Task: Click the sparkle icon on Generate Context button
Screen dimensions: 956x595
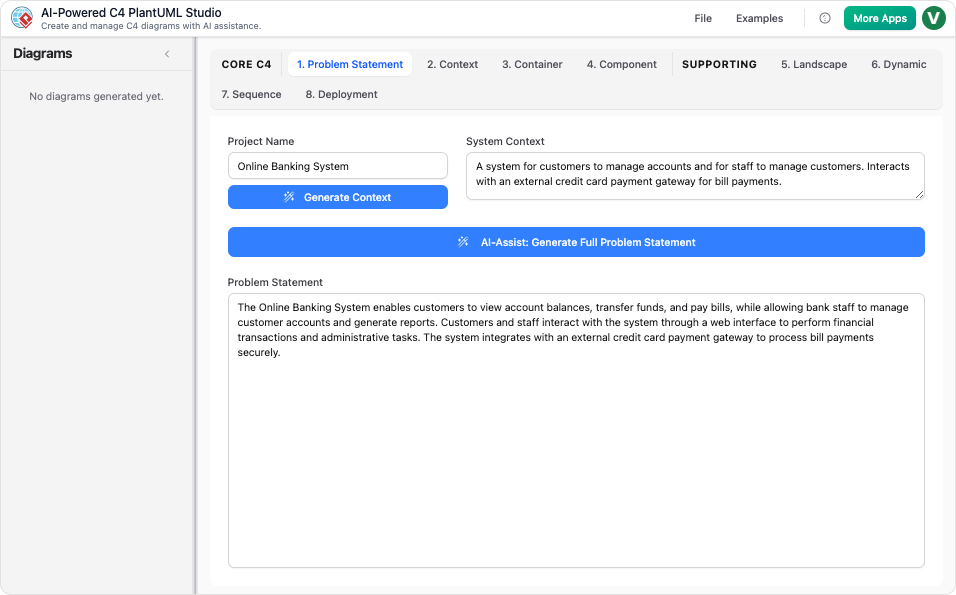Action: pyautogui.click(x=287, y=197)
